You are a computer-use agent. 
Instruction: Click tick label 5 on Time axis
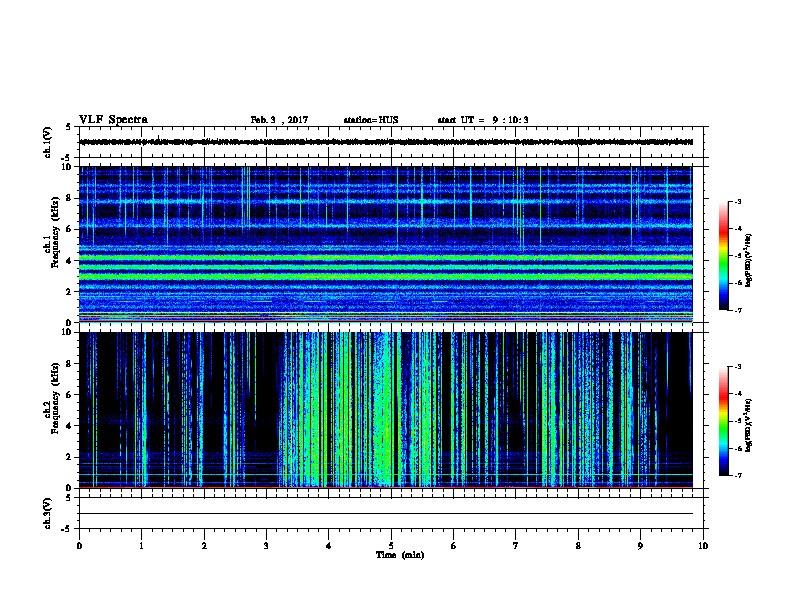pyautogui.click(x=391, y=546)
